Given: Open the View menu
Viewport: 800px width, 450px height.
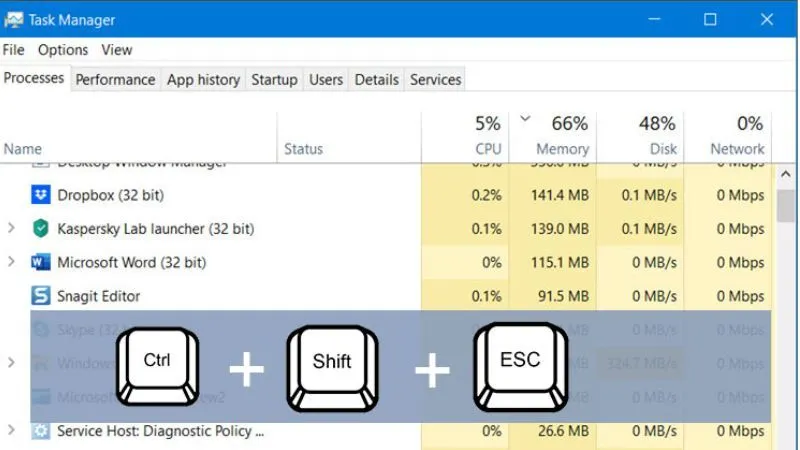Looking at the screenshot, I should 116,50.
